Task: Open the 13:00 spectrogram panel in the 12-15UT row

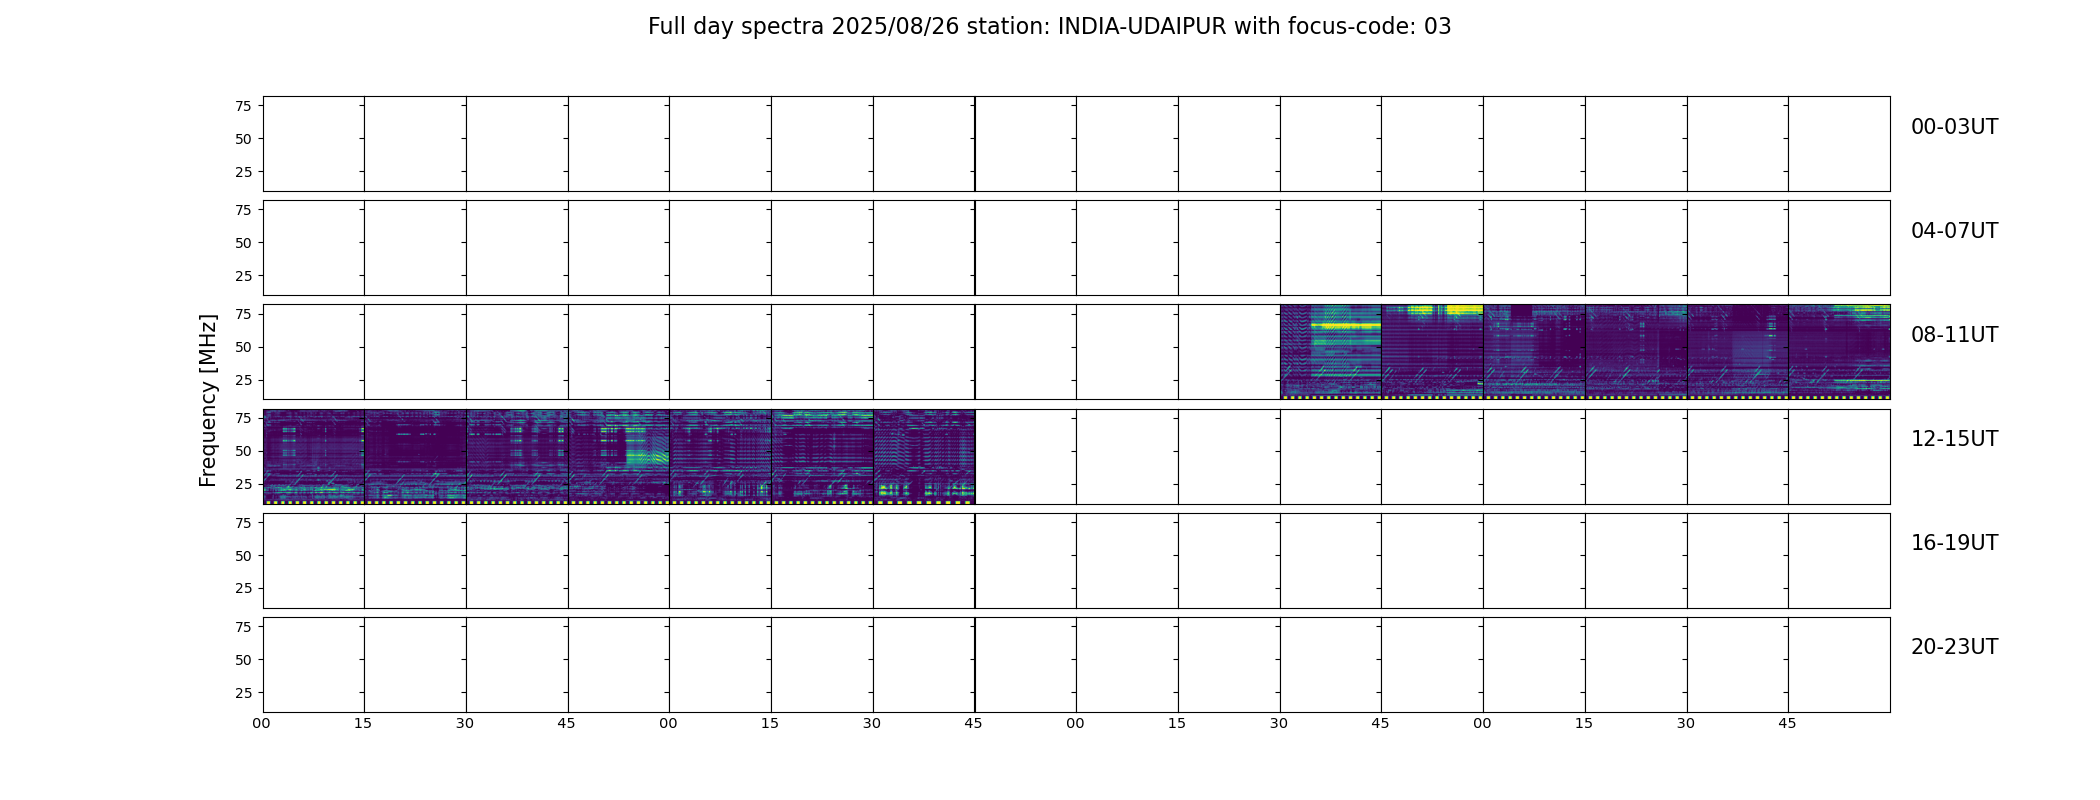Action: (x=720, y=456)
